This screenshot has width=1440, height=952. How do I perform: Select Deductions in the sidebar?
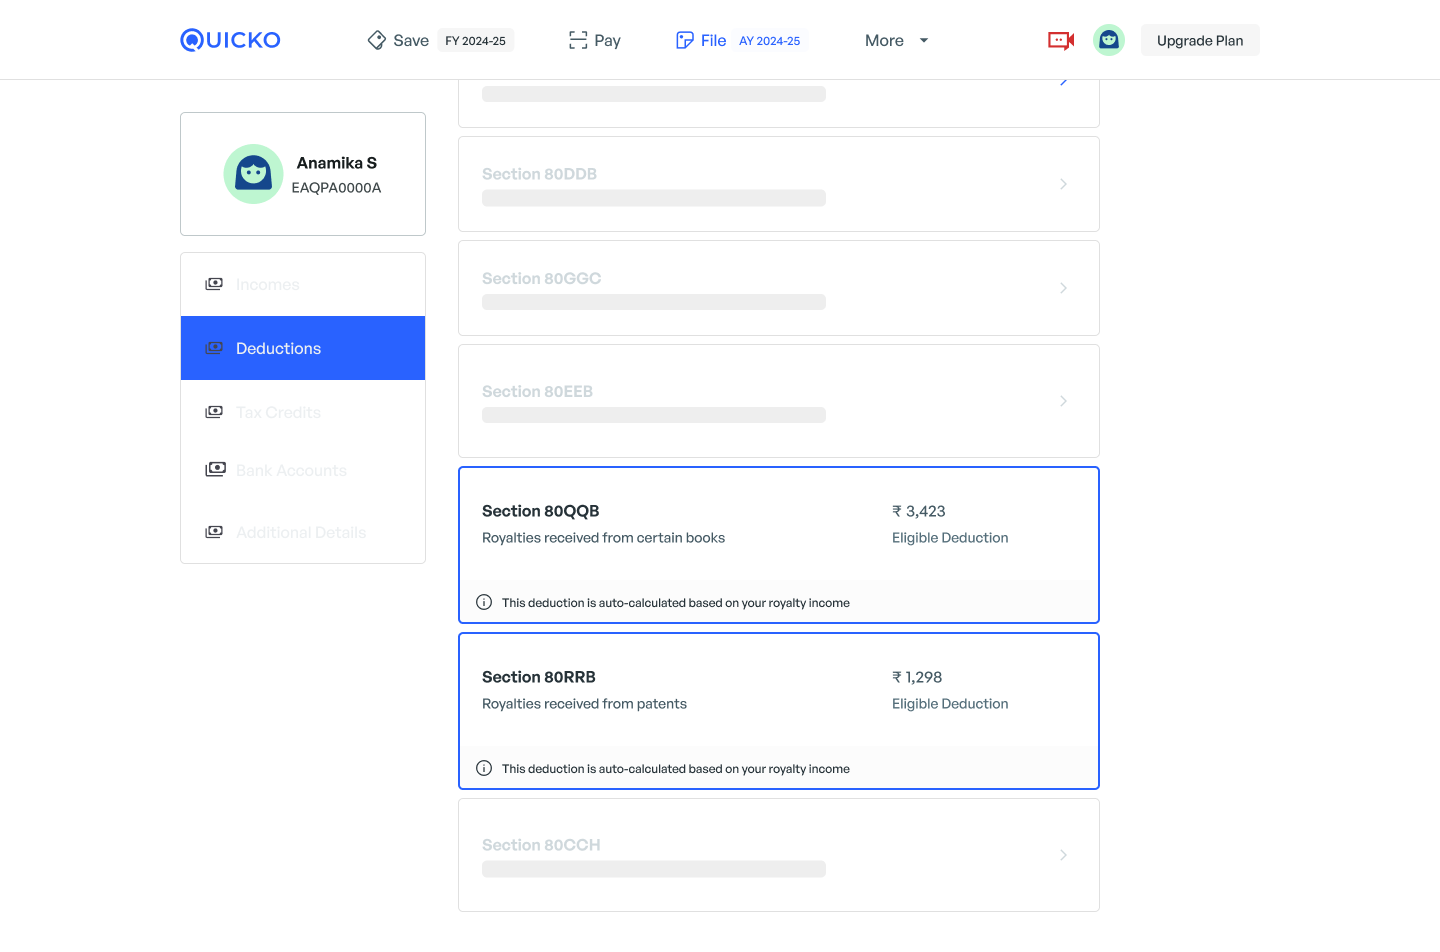coord(279,348)
